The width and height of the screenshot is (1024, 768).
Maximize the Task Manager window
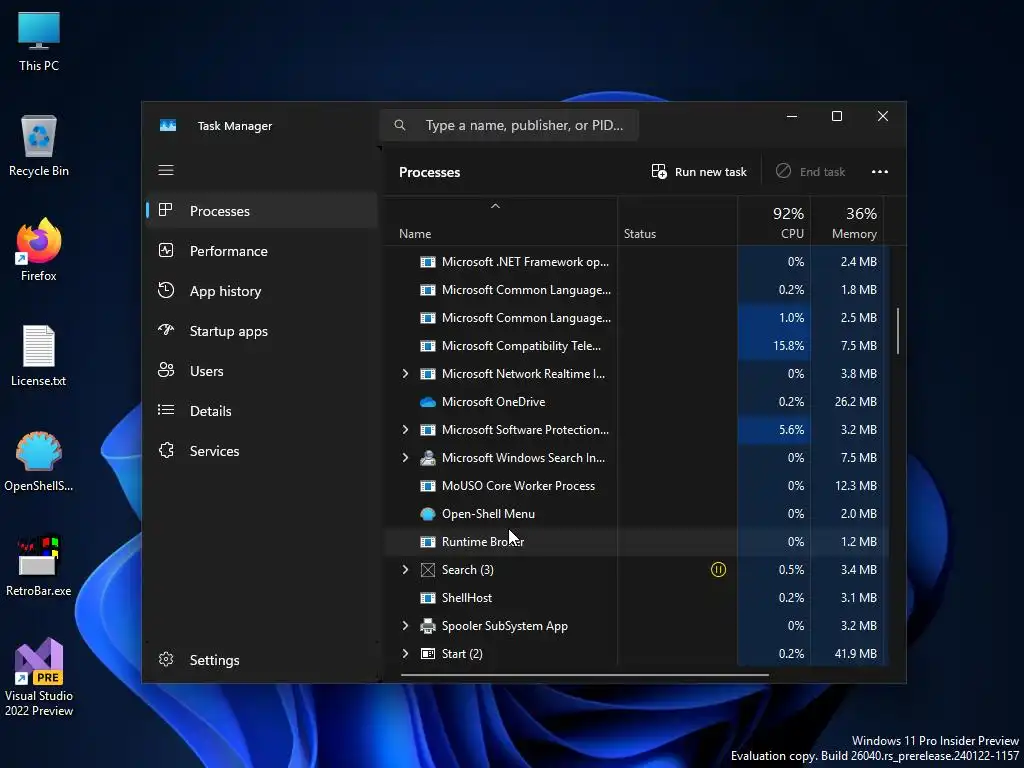(x=837, y=116)
